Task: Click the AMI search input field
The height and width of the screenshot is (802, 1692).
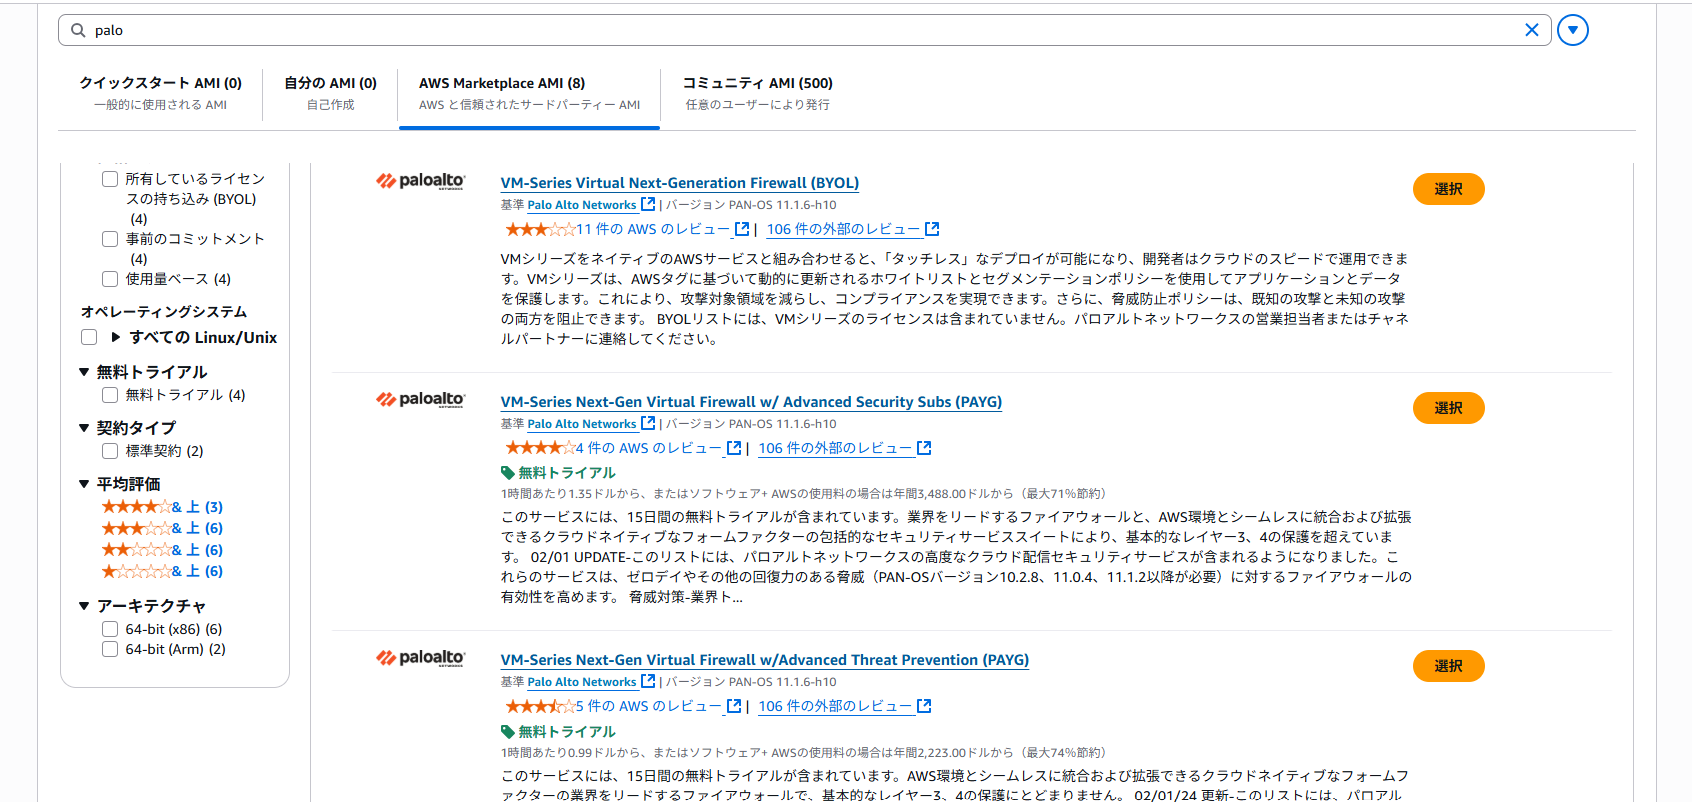Action: click(x=804, y=30)
